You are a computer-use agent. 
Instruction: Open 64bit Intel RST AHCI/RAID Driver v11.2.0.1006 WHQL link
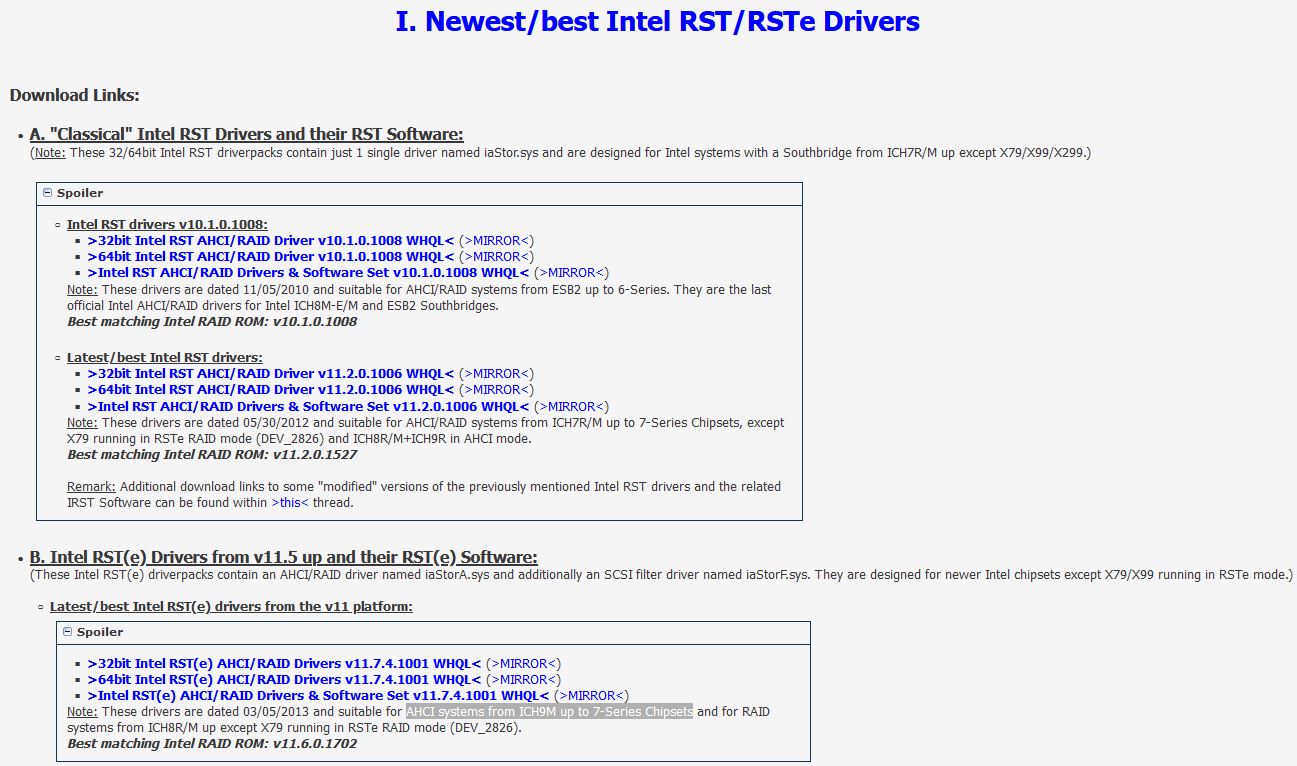click(271, 390)
